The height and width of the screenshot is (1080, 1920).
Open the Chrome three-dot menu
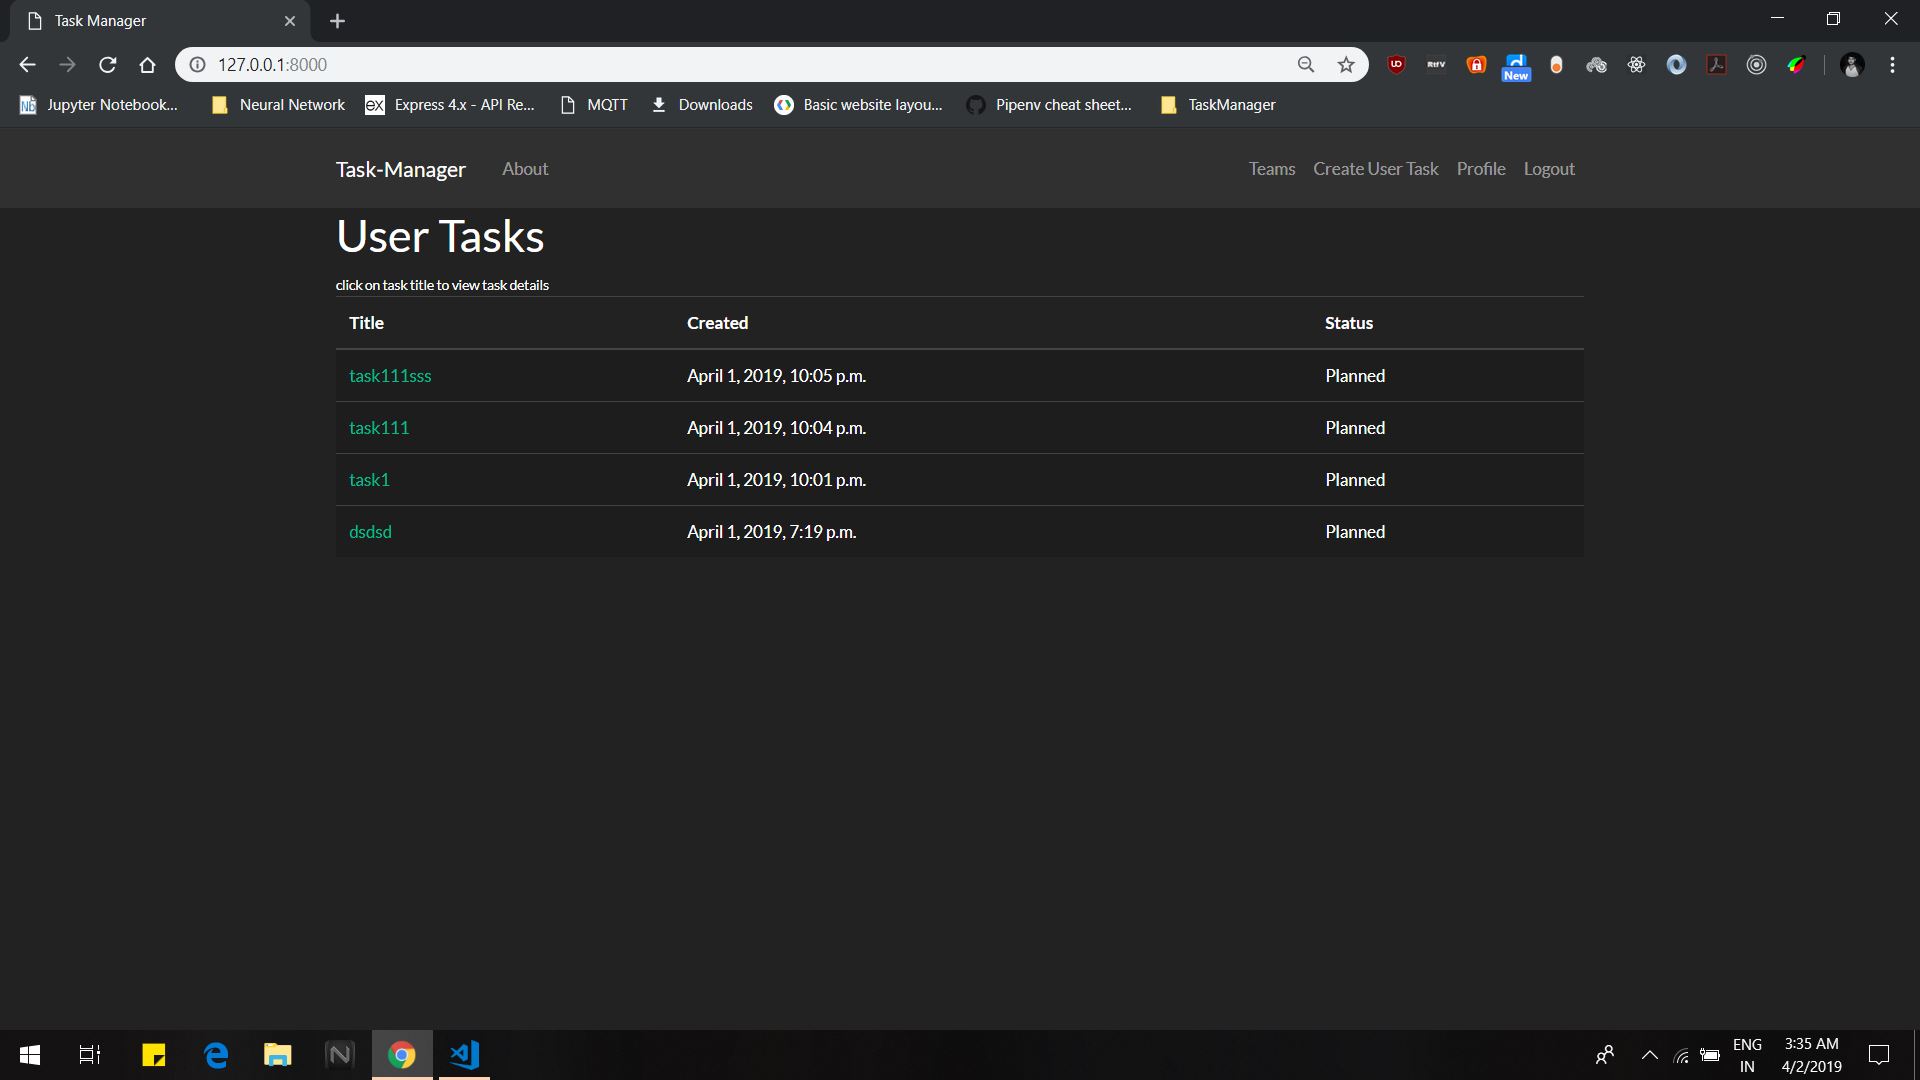point(1892,64)
